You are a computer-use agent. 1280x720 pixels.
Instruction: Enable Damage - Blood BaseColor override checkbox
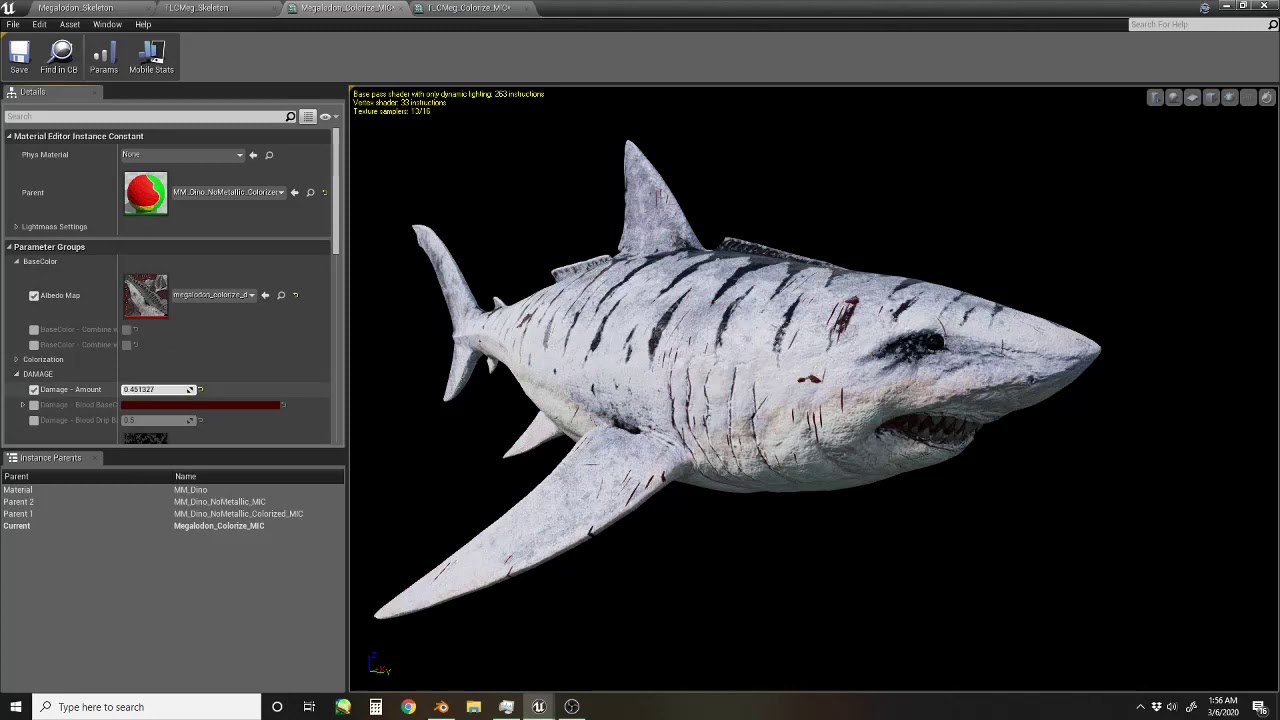click(34, 405)
